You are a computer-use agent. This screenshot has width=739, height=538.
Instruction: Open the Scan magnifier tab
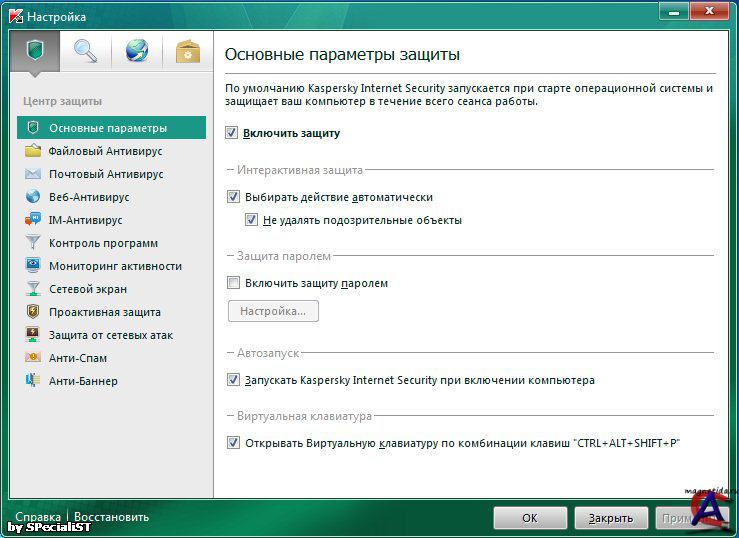[x=86, y=51]
